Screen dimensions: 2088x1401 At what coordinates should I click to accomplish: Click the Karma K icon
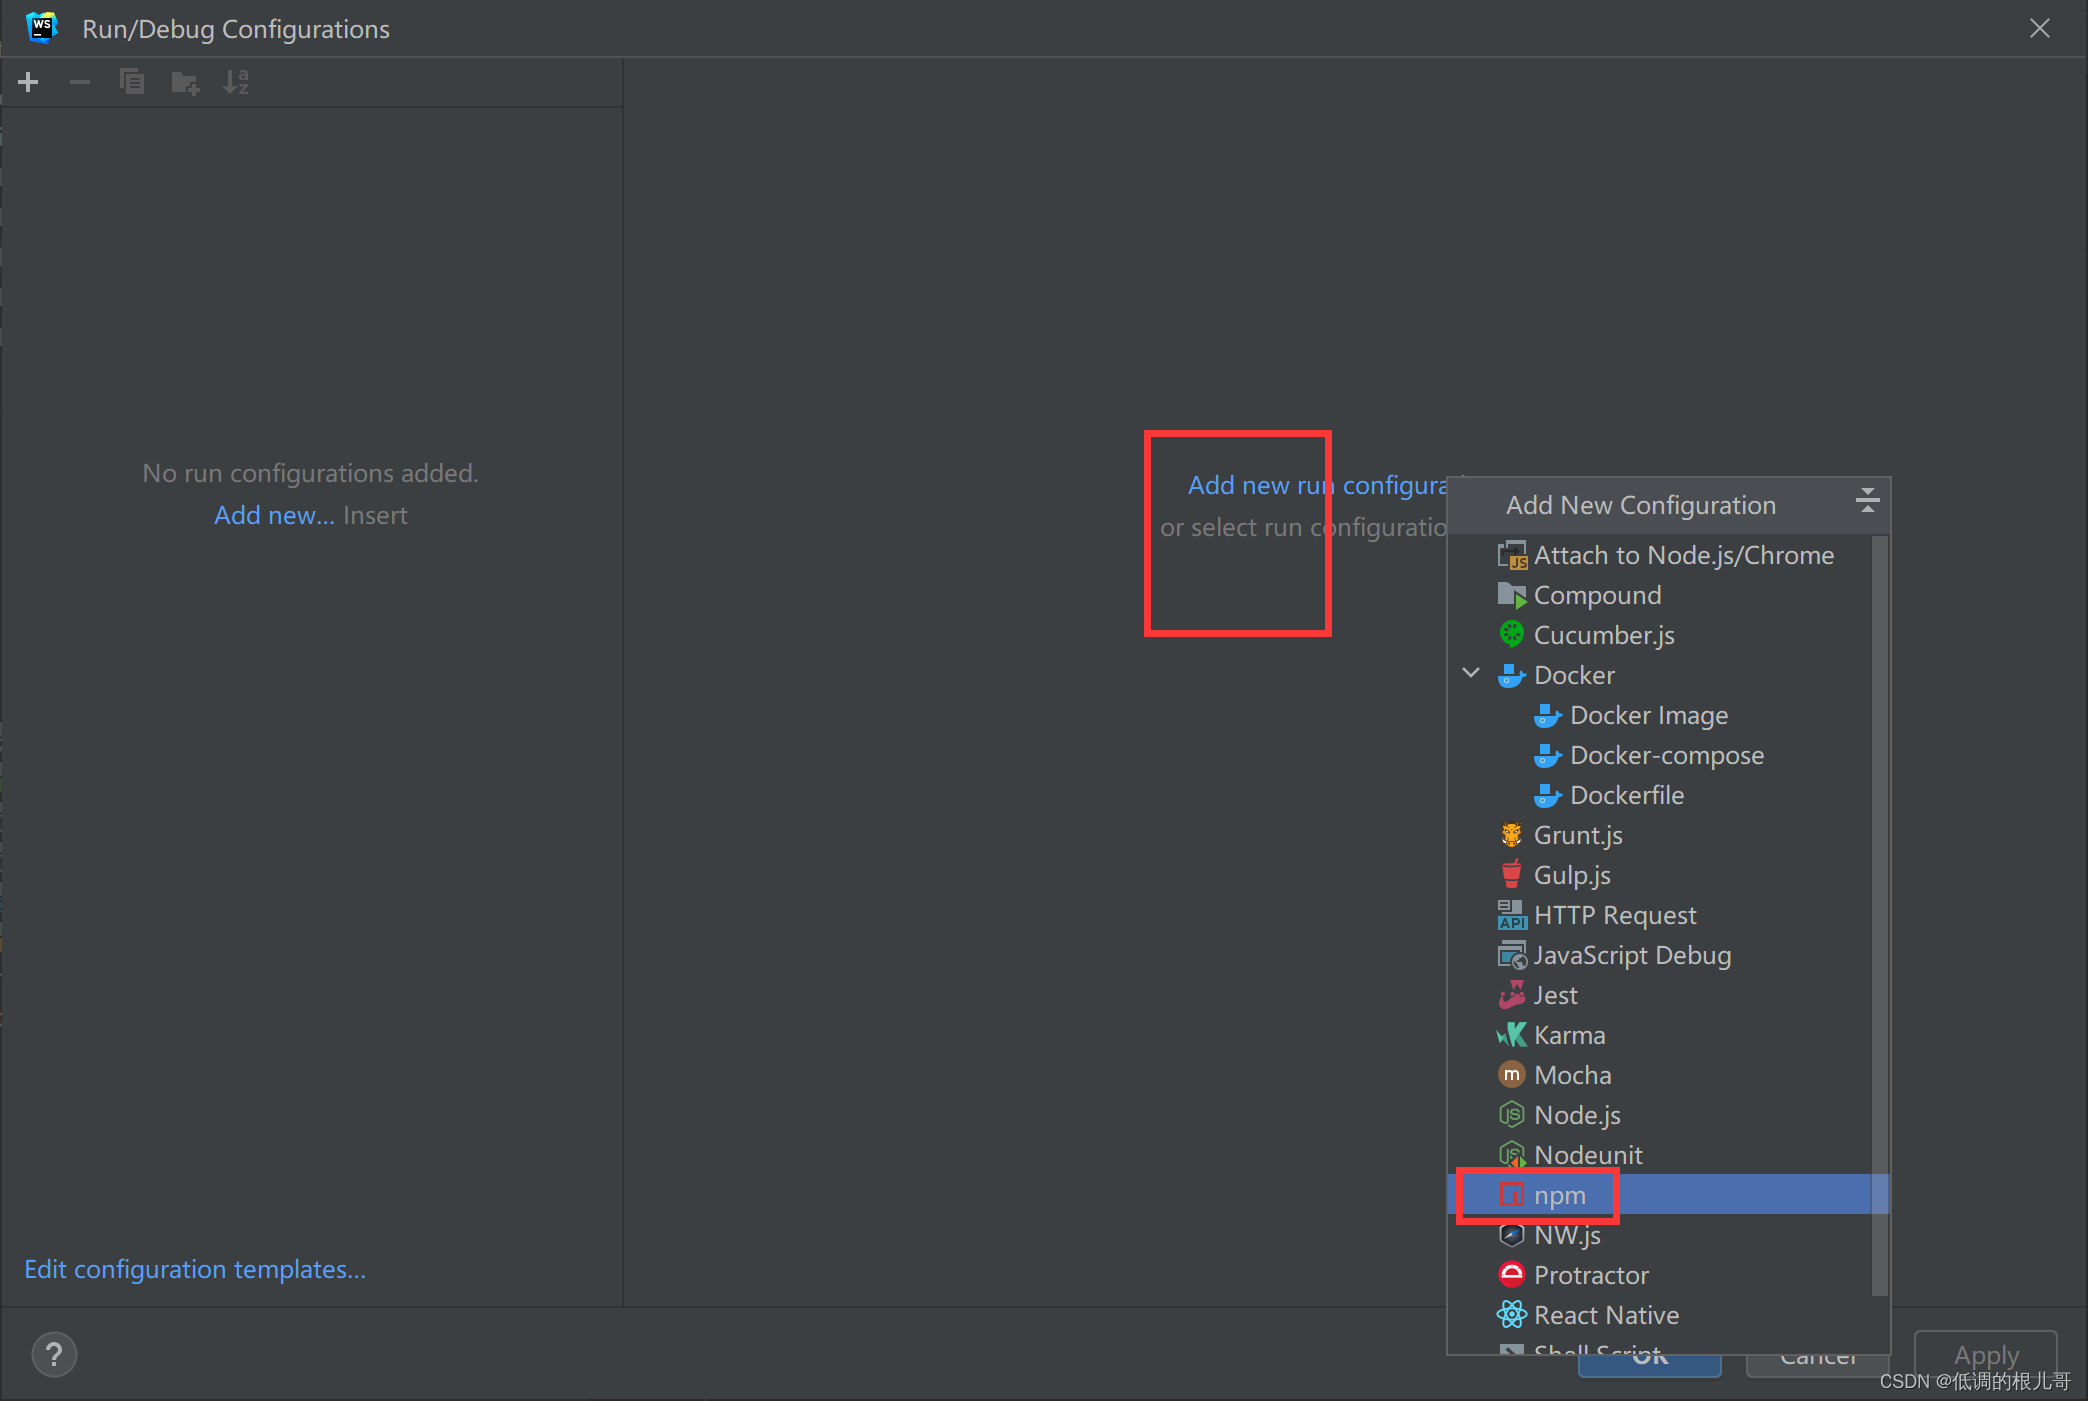(x=1512, y=1035)
